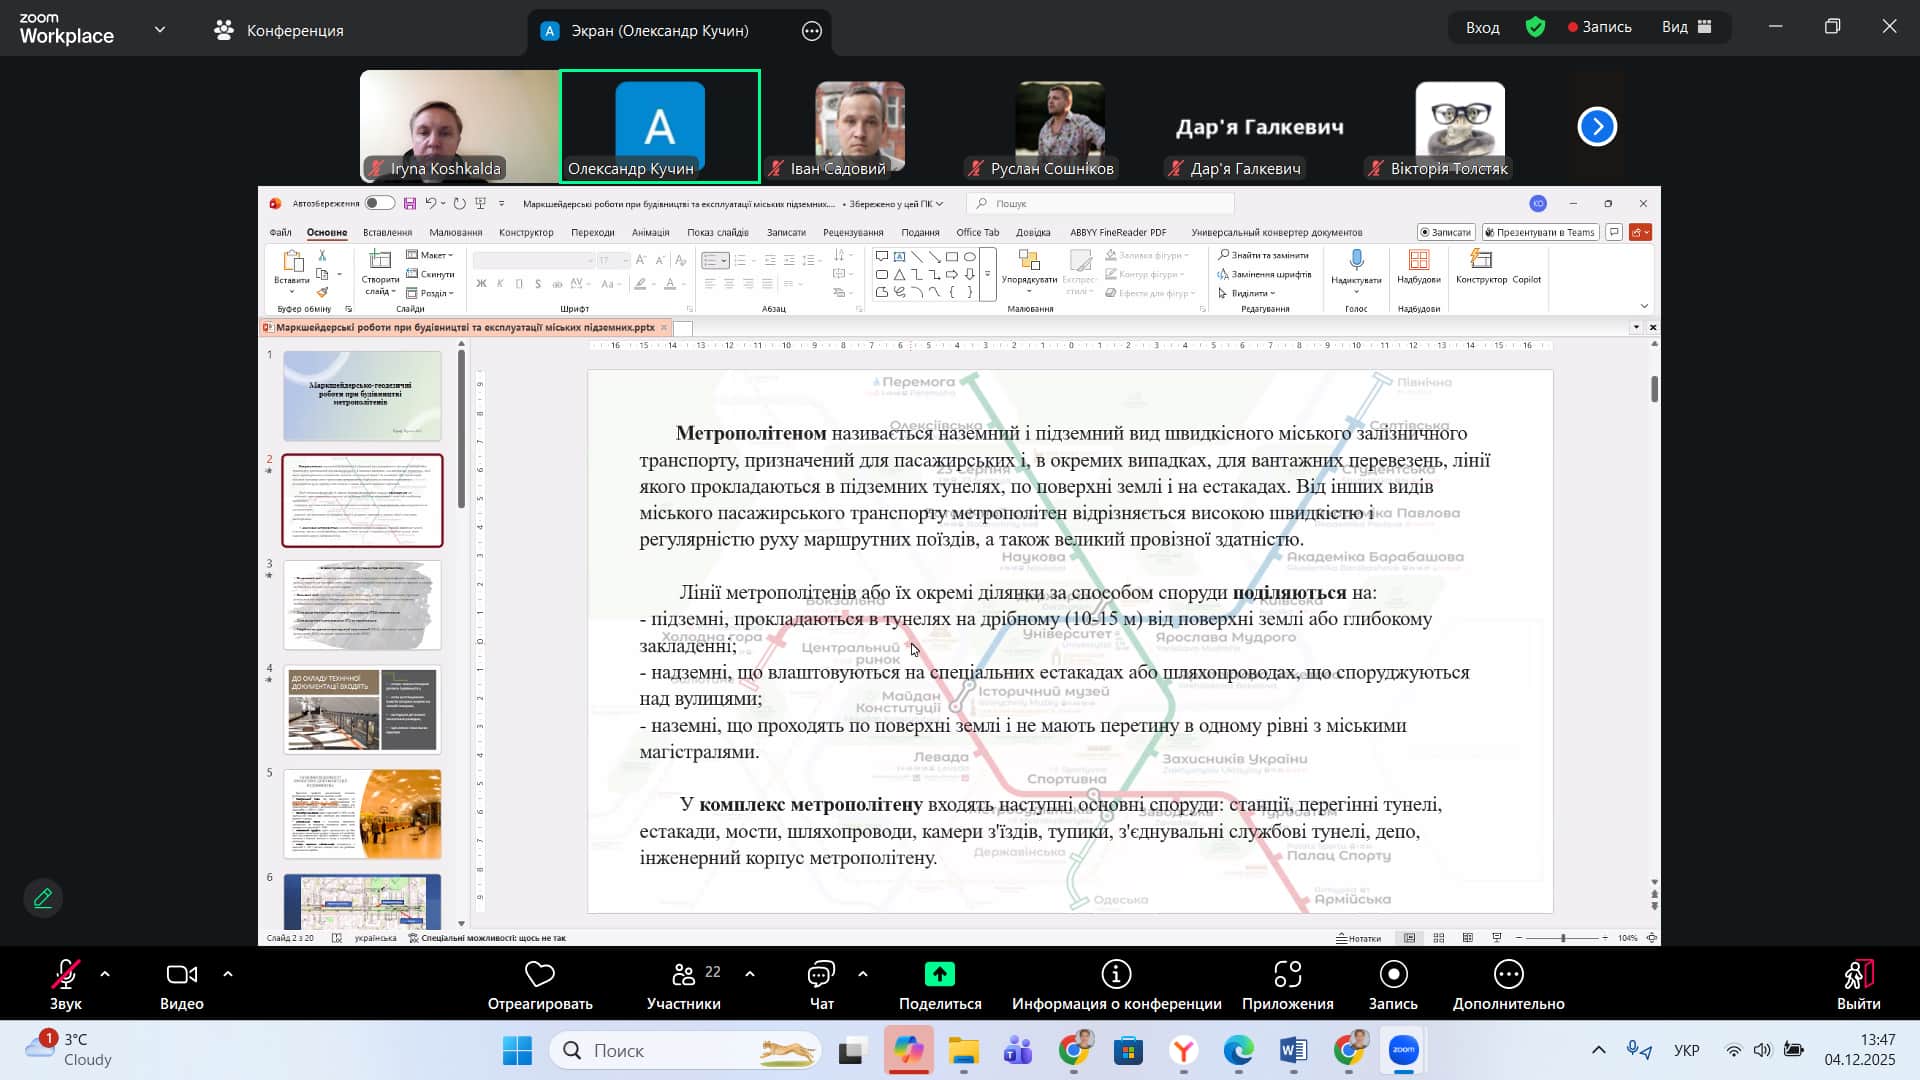1920x1080 pixels.
Task: Click green Поделиться share screen icon
Action: pyautogui.click(x=940, y=974)
